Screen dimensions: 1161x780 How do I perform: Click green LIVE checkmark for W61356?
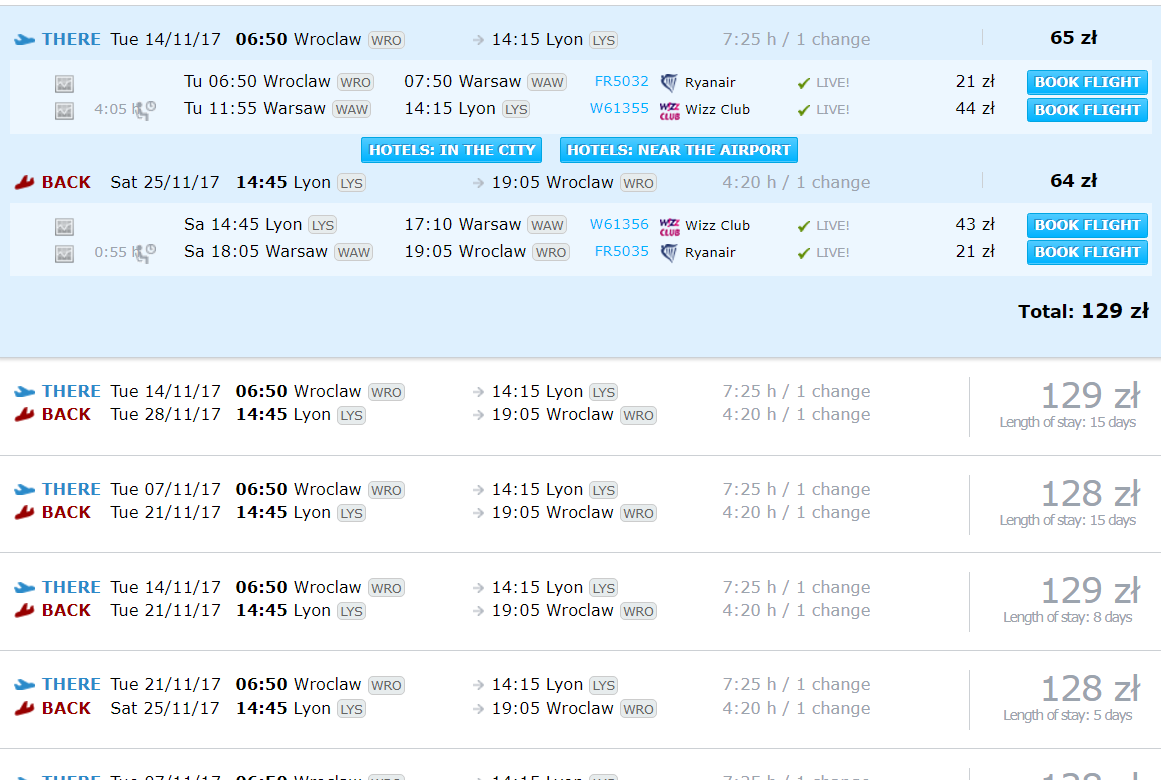coord(803,226)
